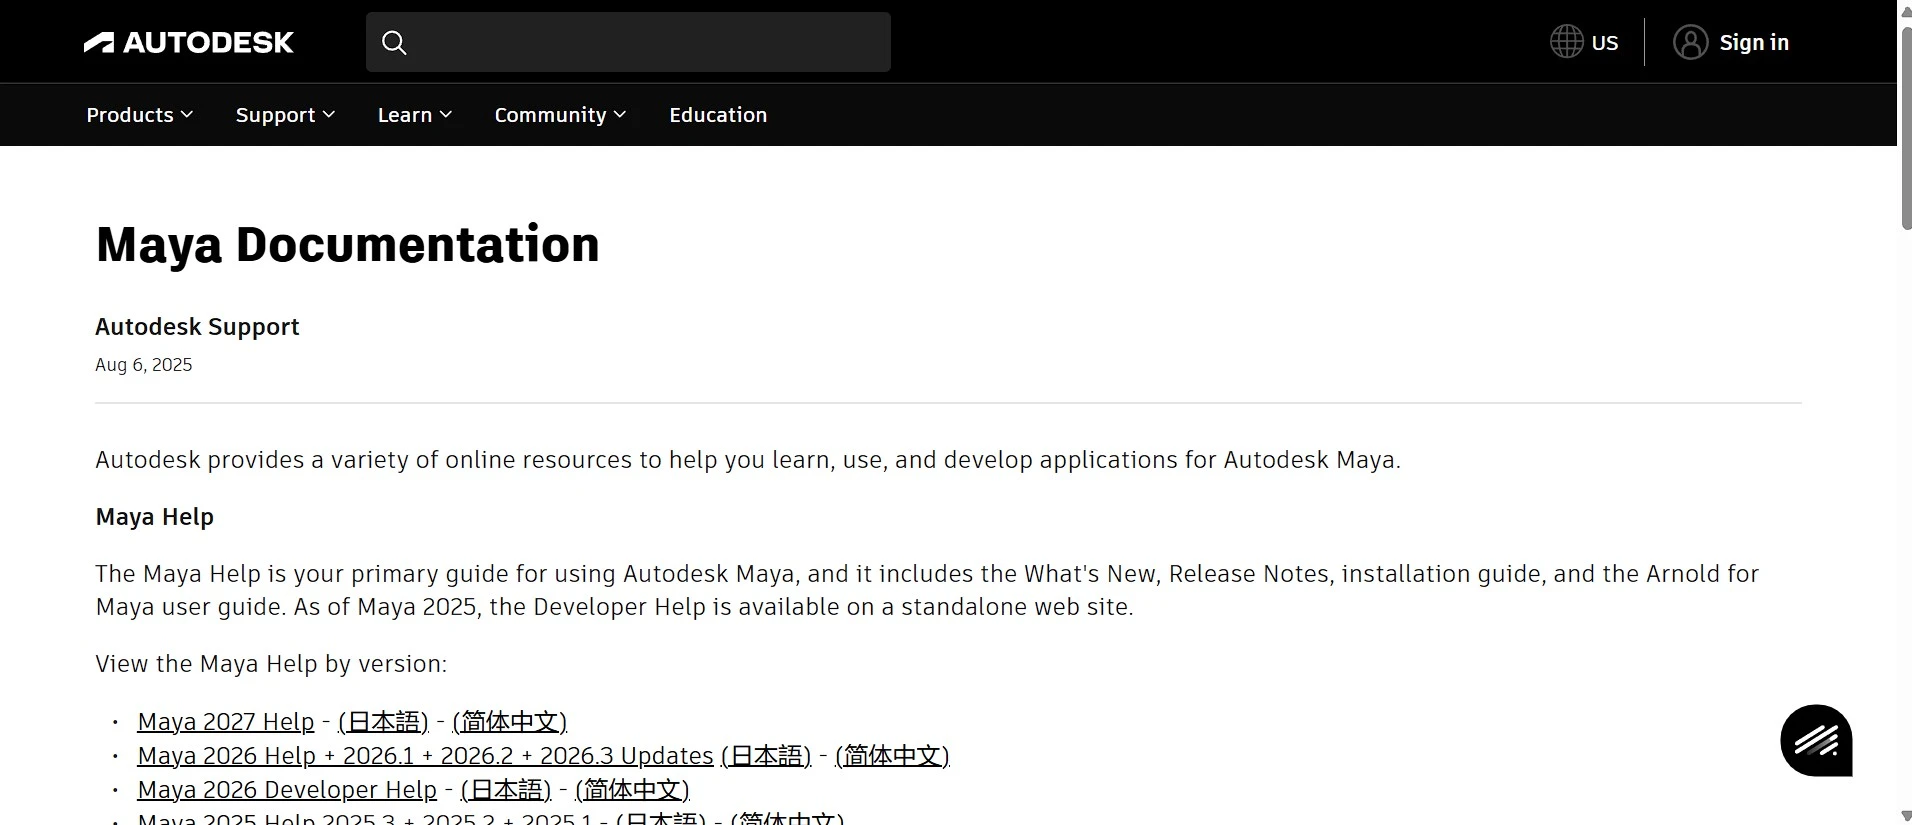
Task: Click the Maya Help subheading
Action: click(154, 517)
